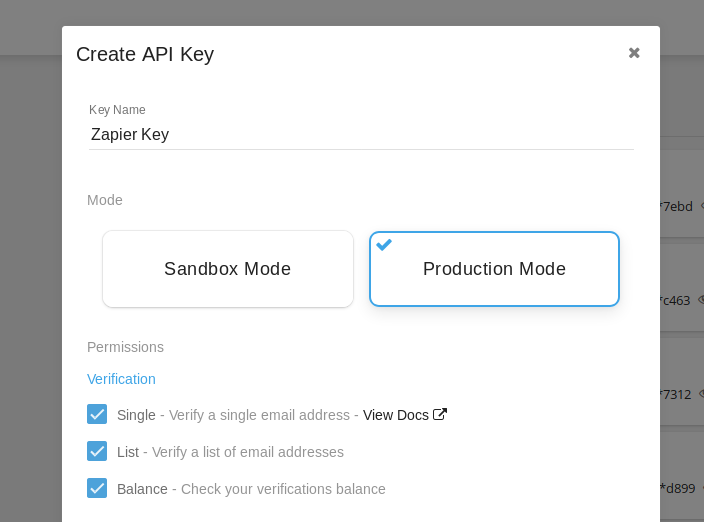Screen dimensions: 704x522
Task: Click the masked key ending in d899
Action: (x=678, y=488)
